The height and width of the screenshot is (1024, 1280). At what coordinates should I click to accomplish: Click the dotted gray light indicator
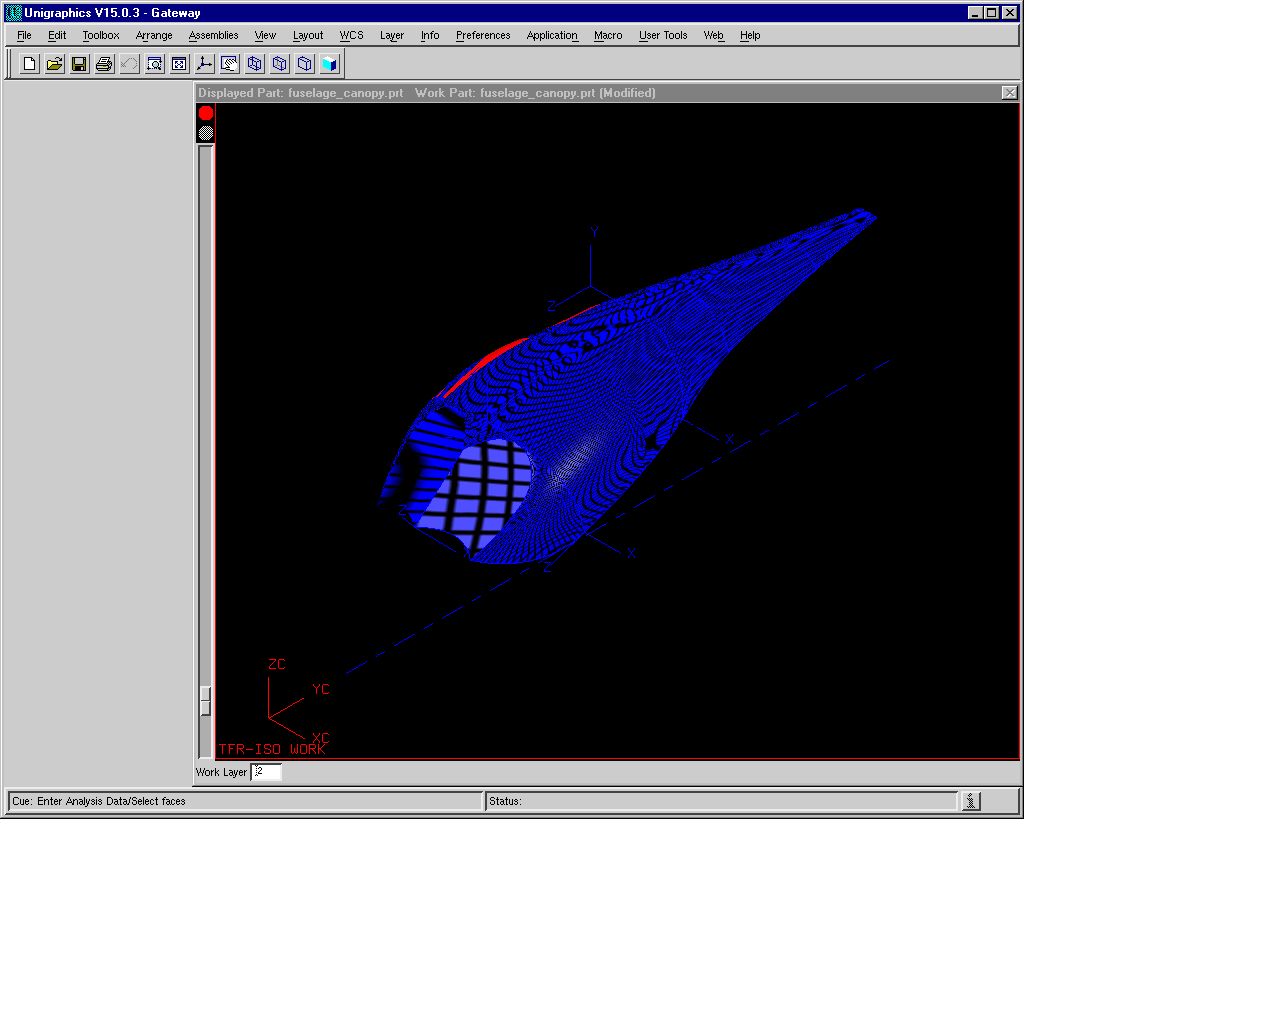pos(206,133)
